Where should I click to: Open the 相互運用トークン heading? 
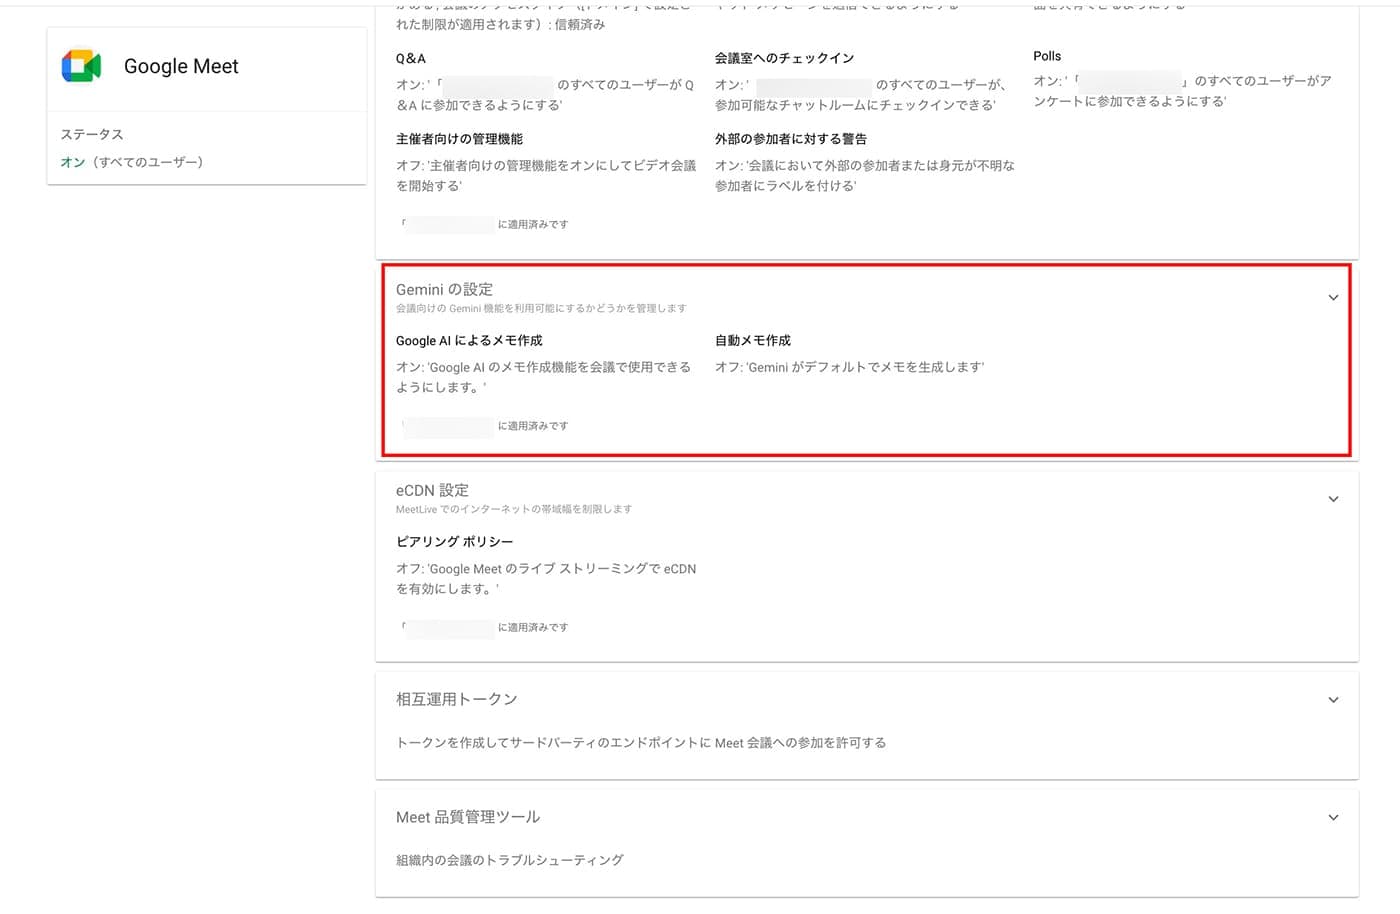[456, 699]
